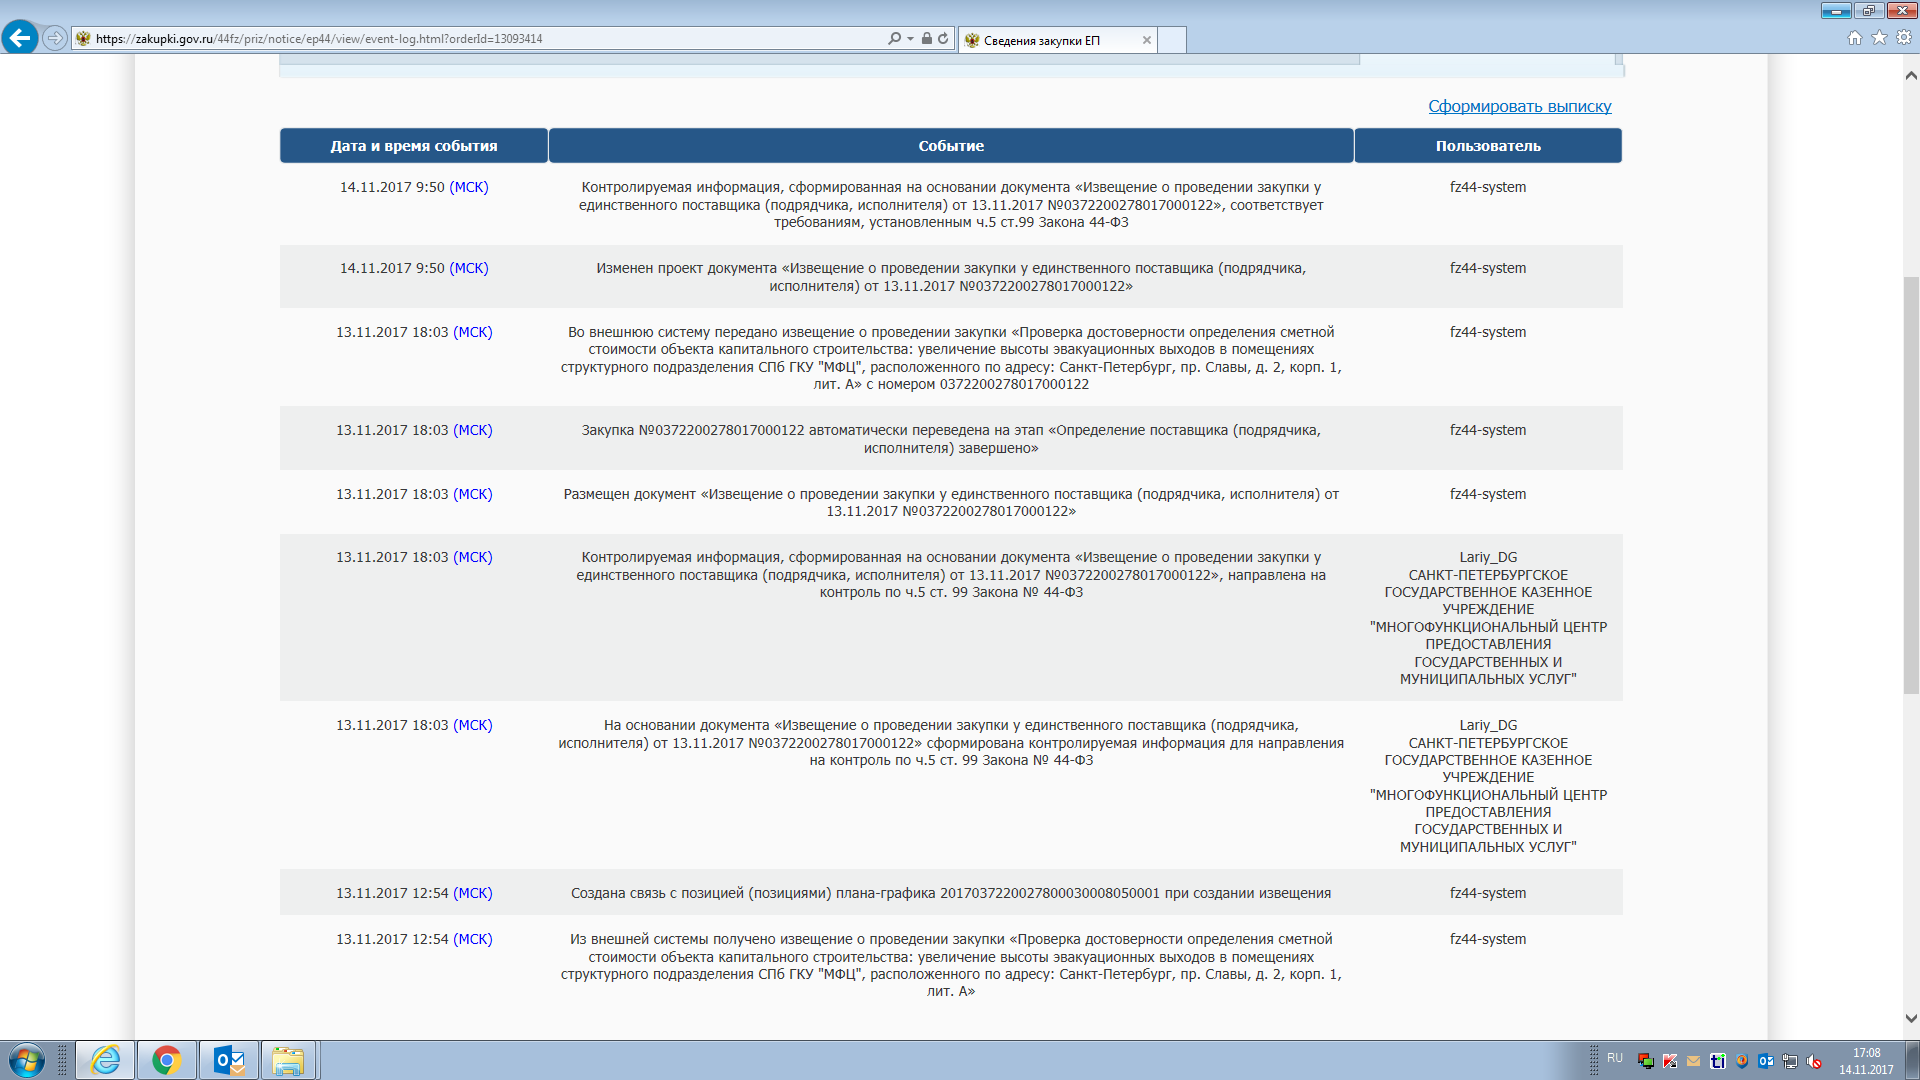Image resolution: width=1920 pixels, height=1080 pixels.
Task: Click the Событие column header
Action: click(x=950, y=146)
